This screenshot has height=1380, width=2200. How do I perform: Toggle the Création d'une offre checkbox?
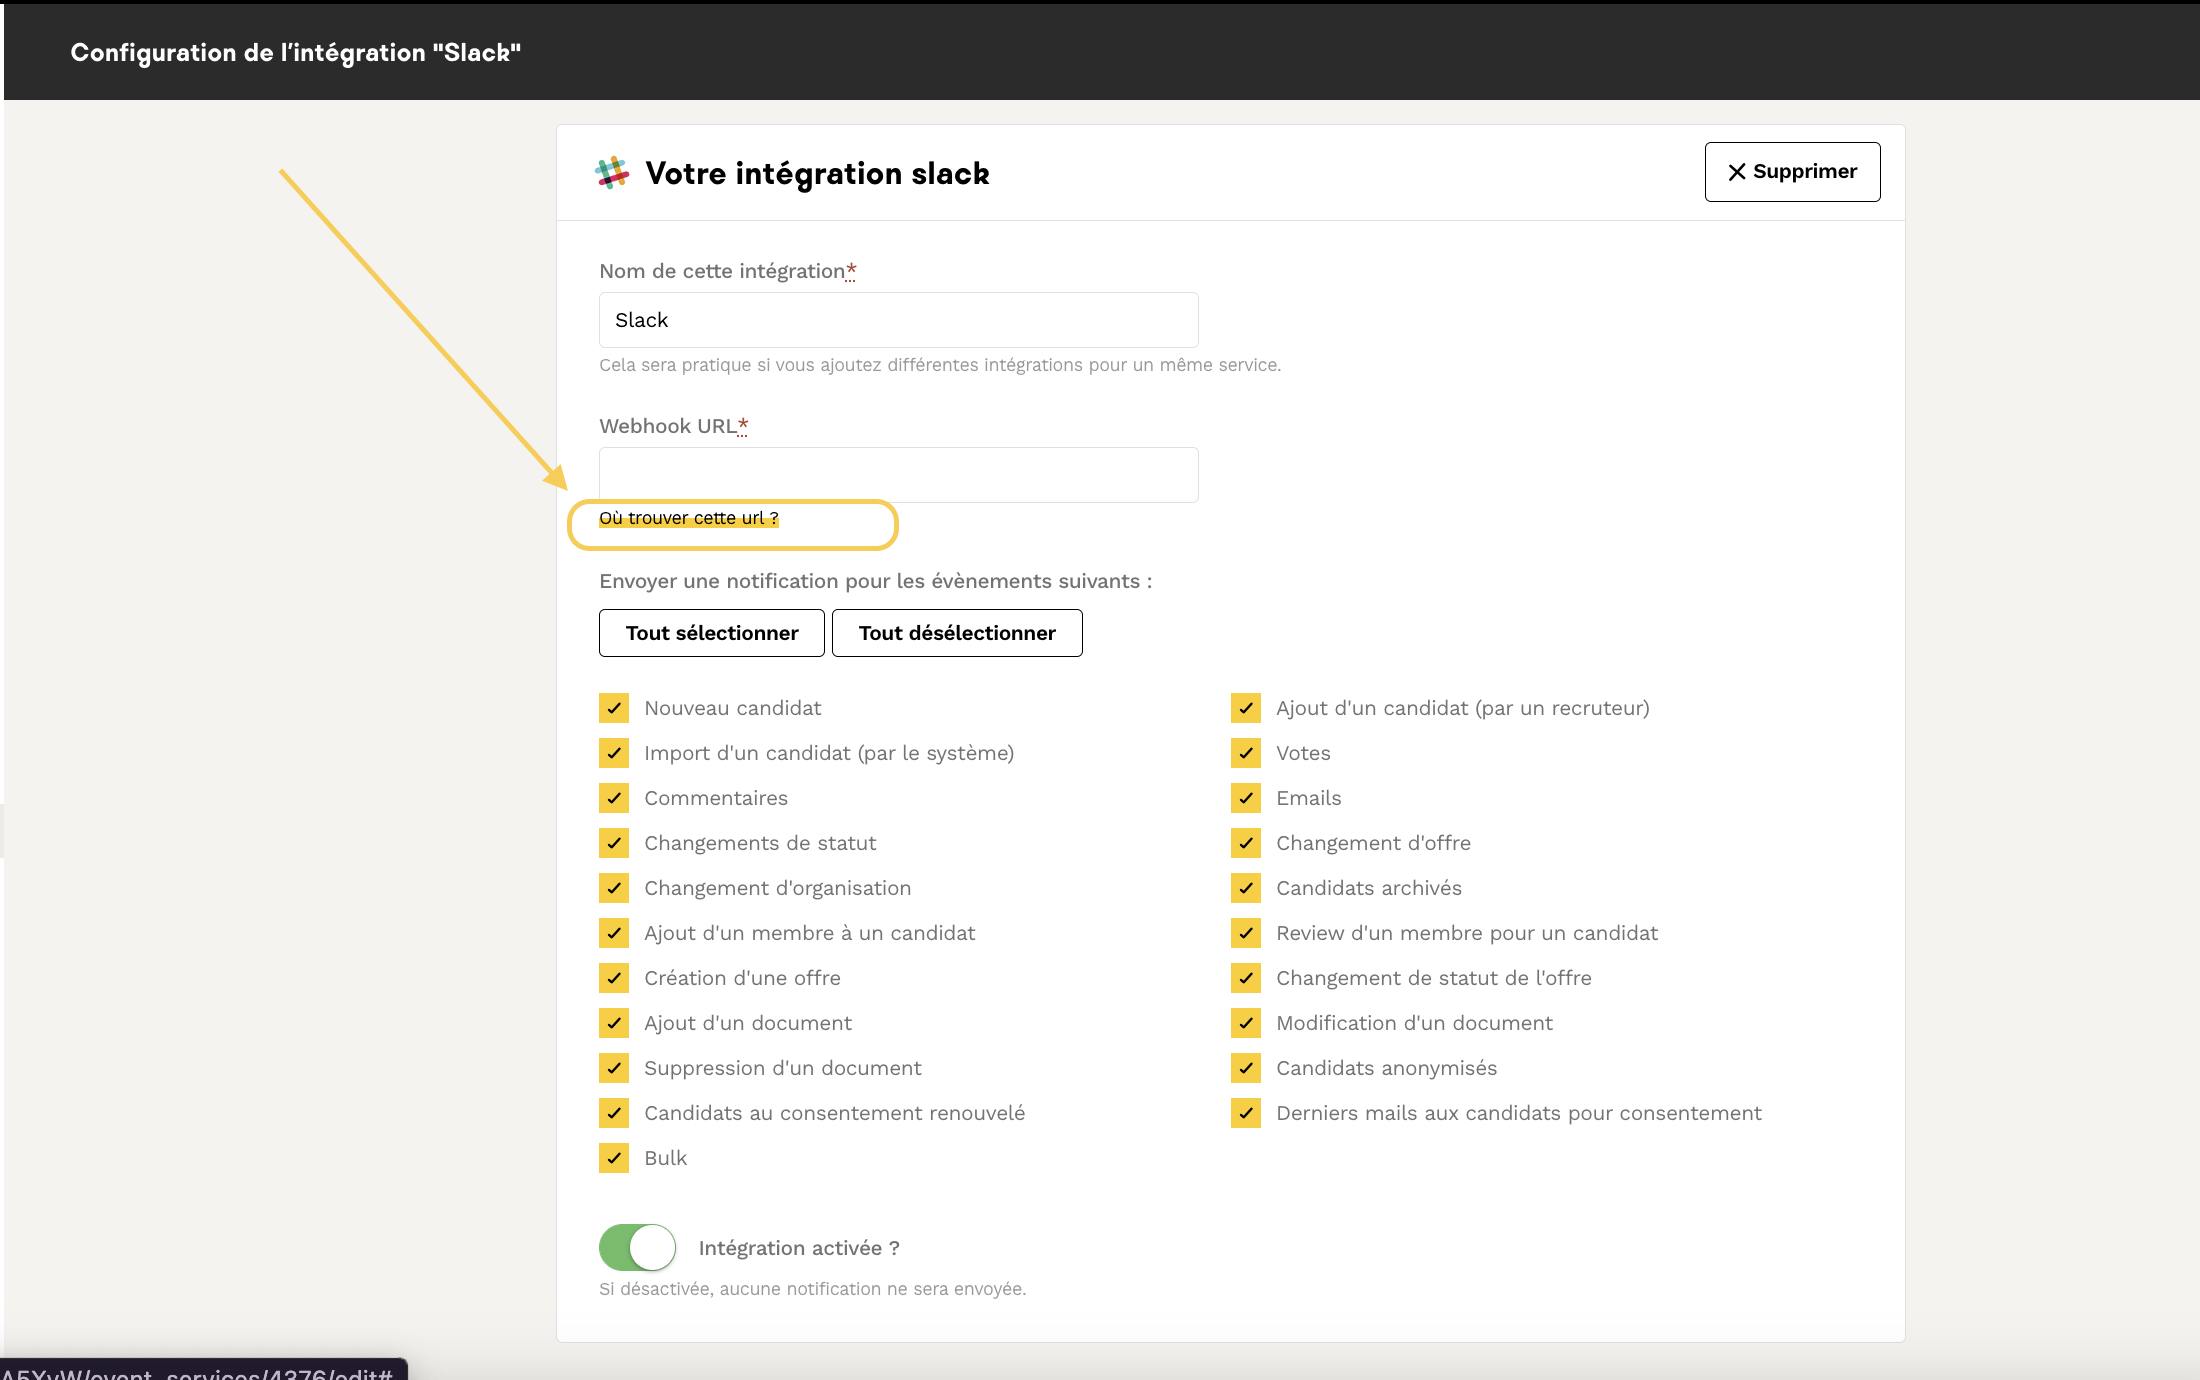(x=614, y=978)
